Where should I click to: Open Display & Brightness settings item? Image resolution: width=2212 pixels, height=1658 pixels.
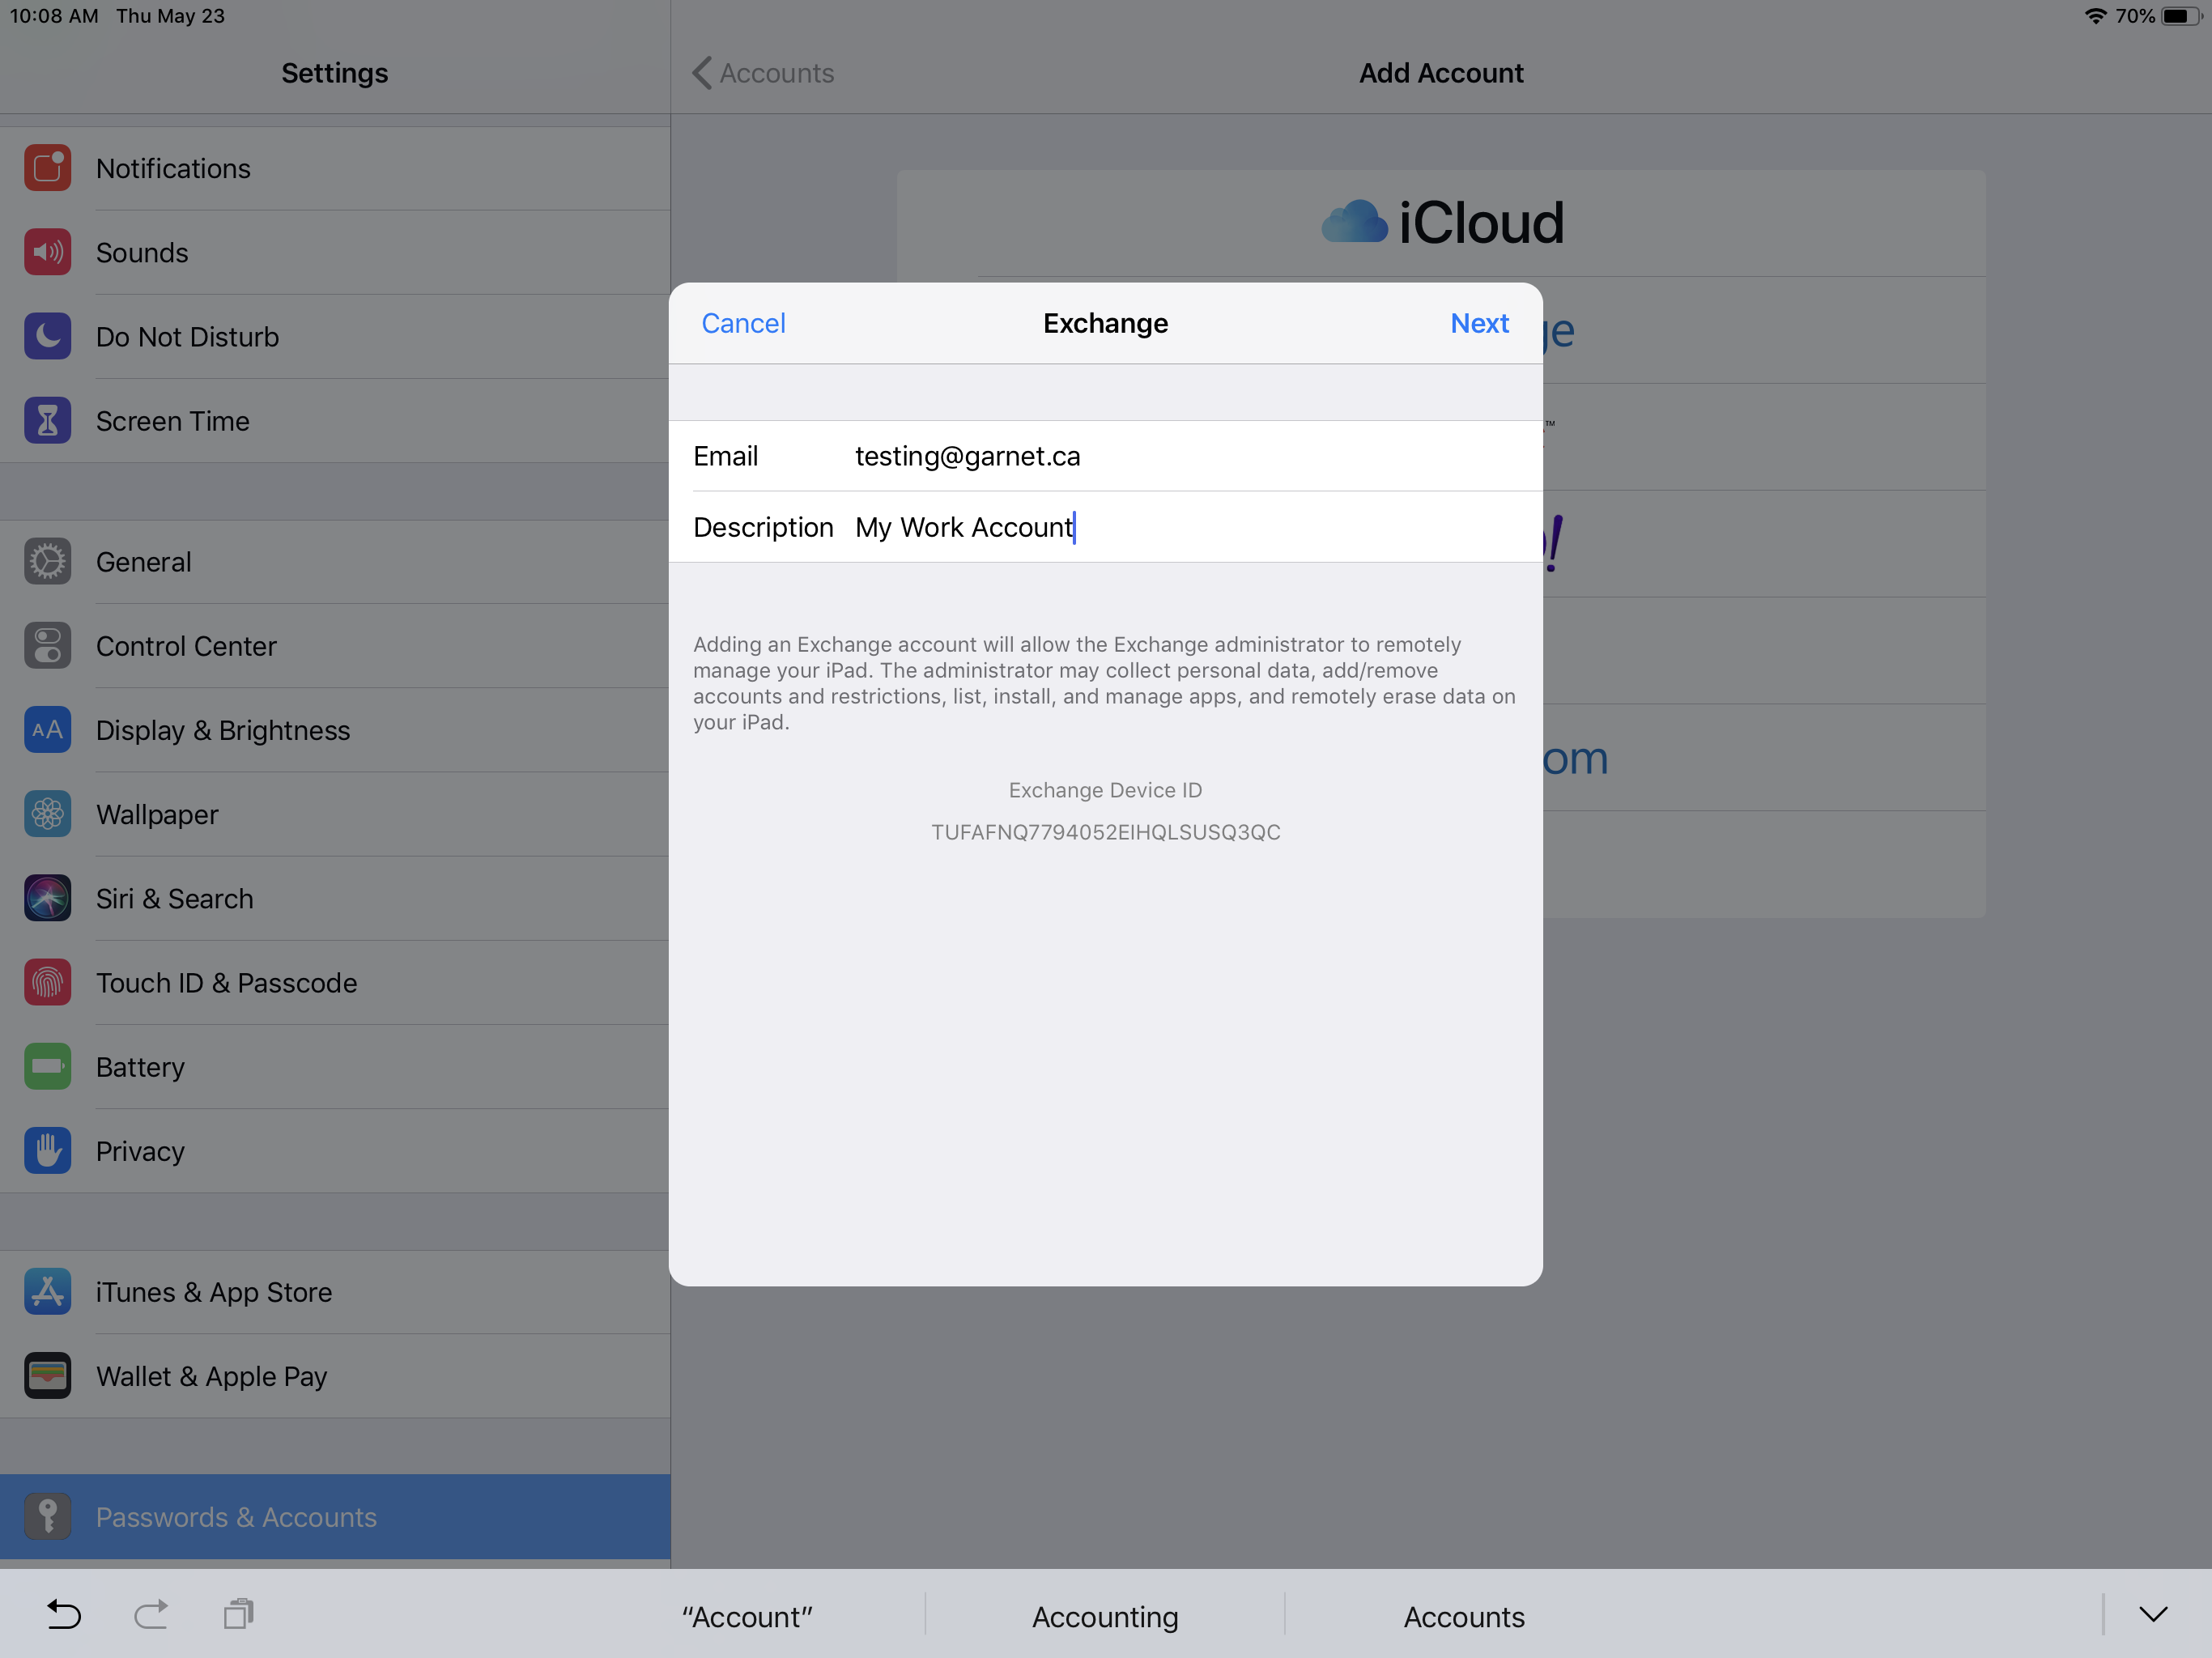pyautogui.click(x=223, y=730)
